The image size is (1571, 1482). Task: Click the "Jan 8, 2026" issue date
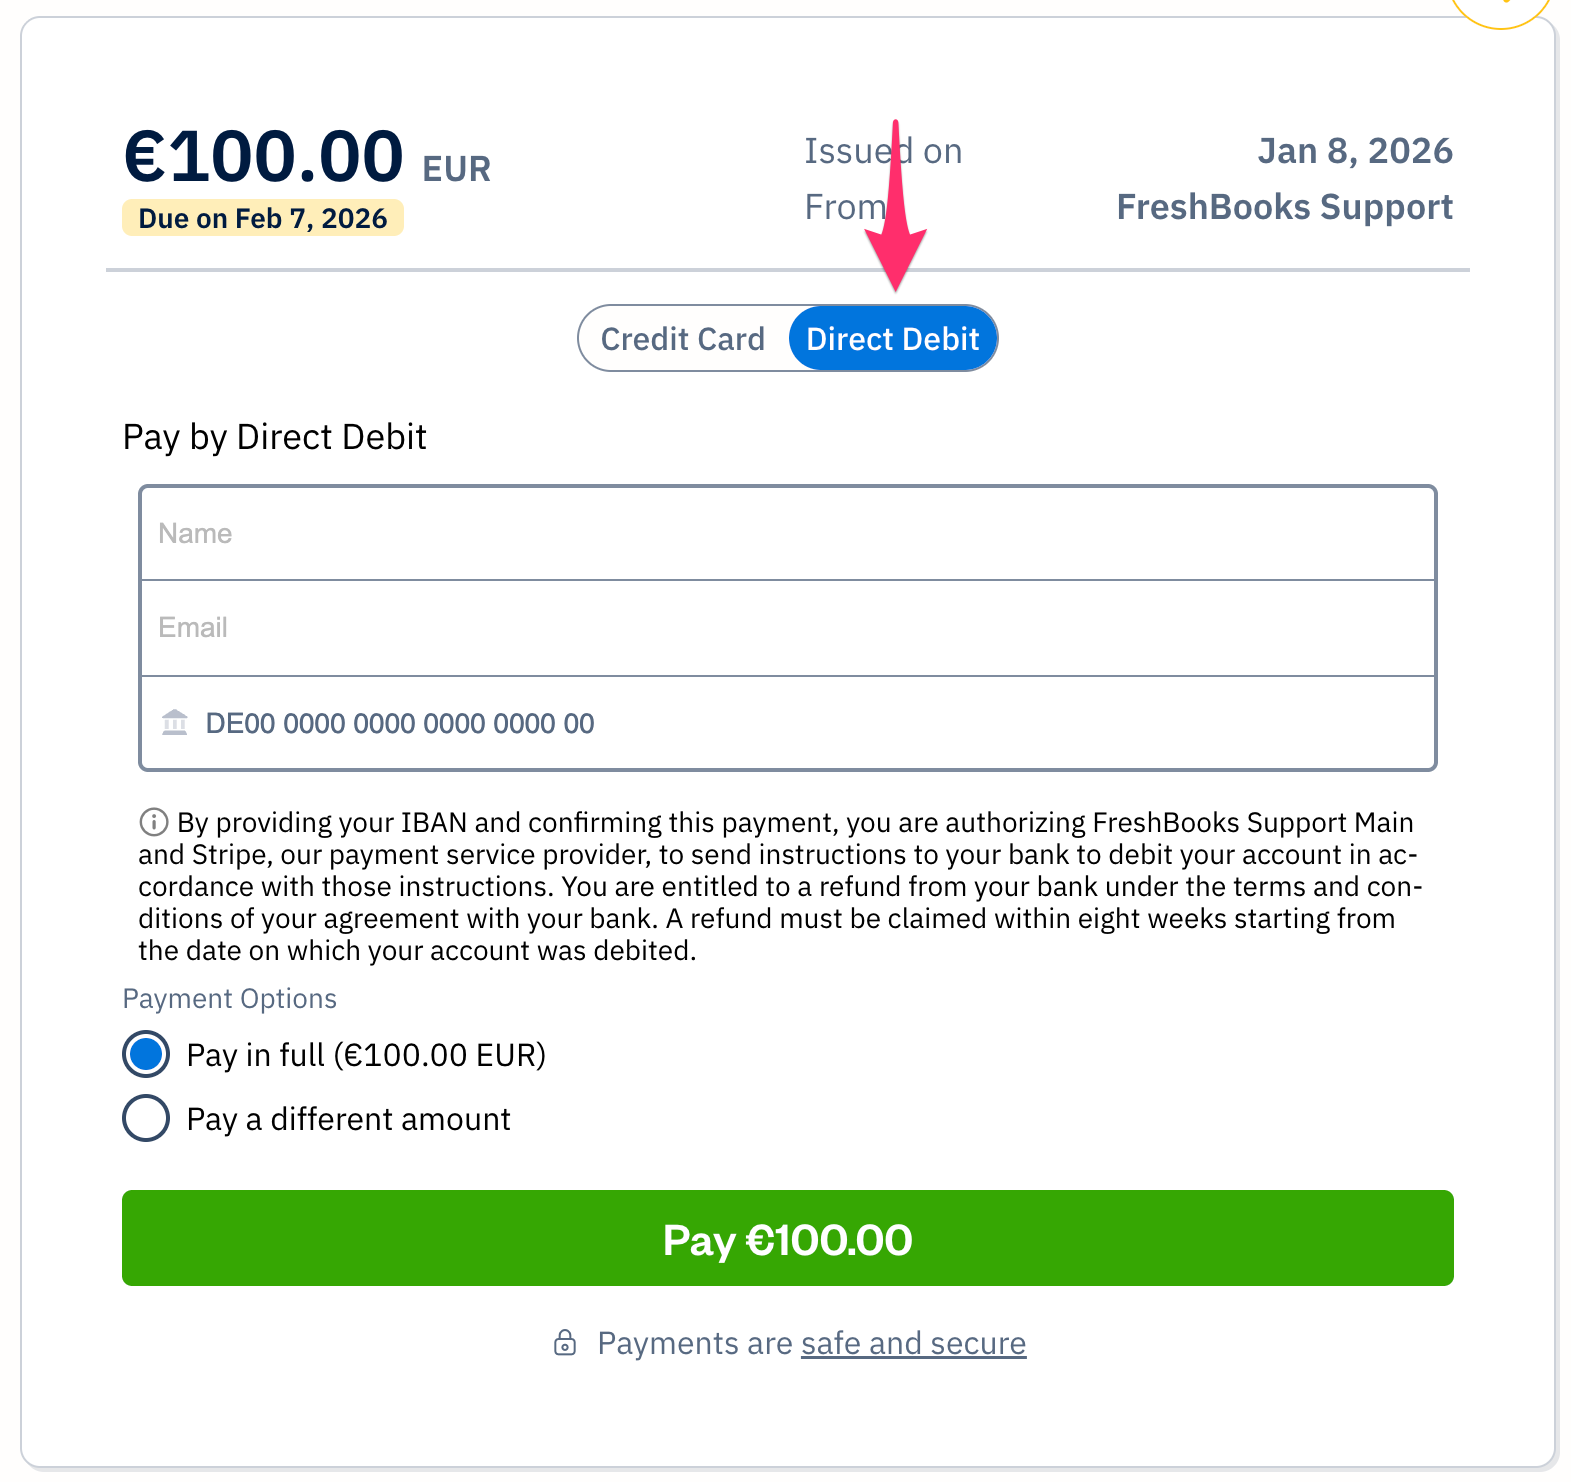(1356, 150)
